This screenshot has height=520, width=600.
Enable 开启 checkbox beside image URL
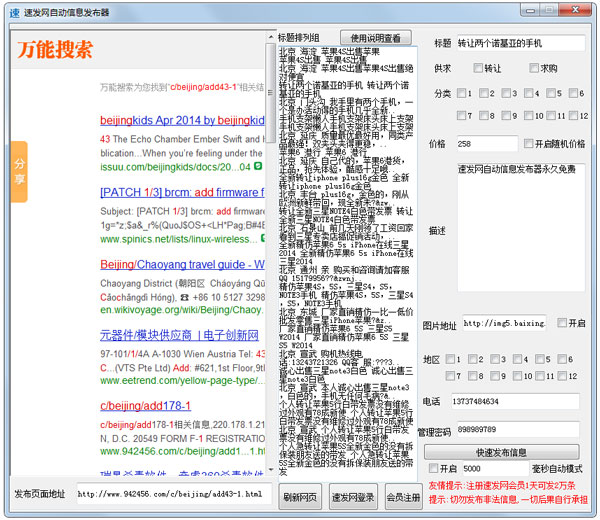pyautogui.click(x=562, y=323)
